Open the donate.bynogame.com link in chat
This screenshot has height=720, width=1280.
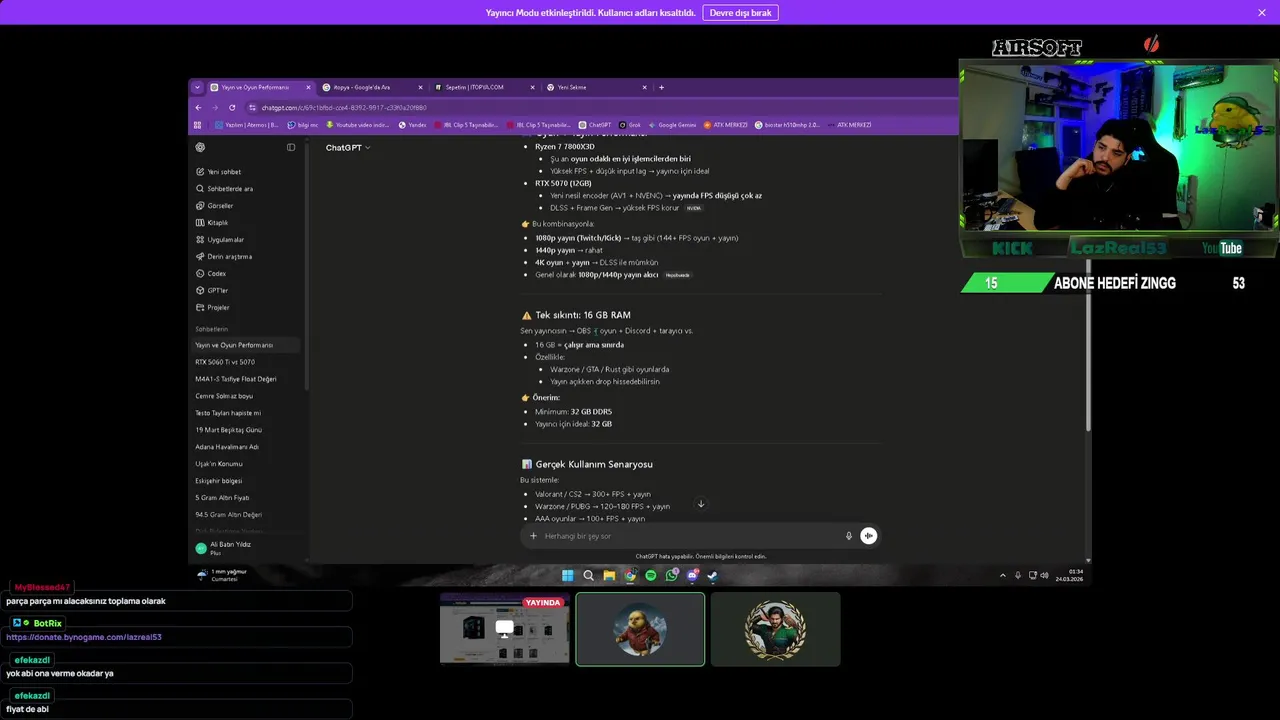pos(84,637)
